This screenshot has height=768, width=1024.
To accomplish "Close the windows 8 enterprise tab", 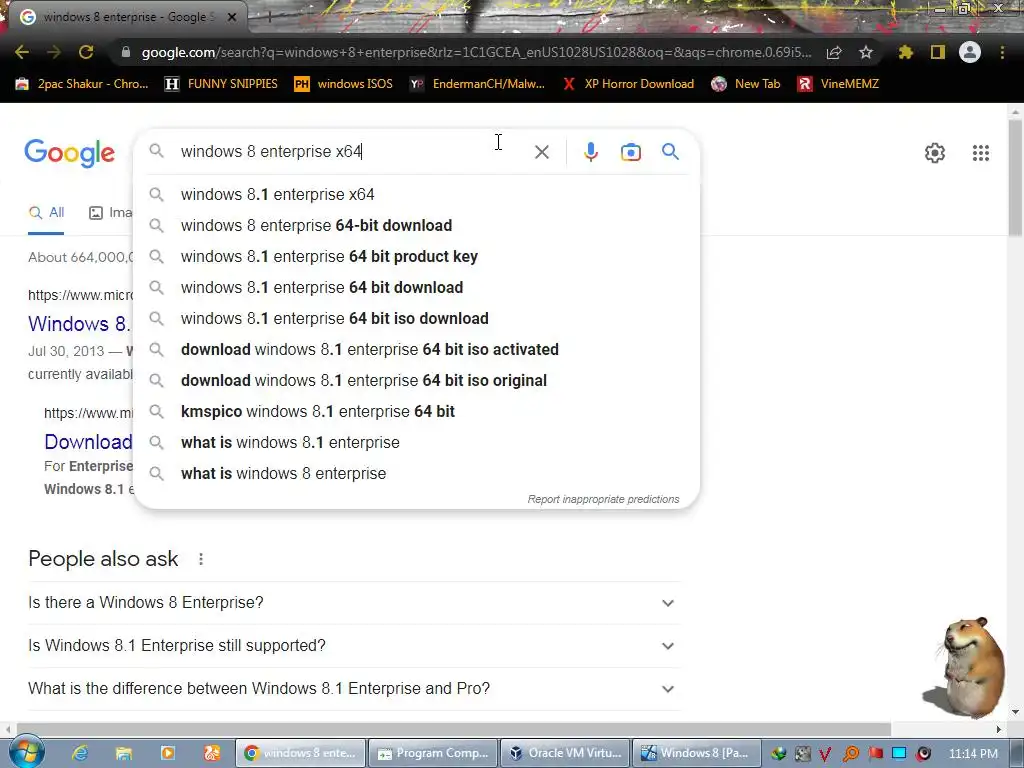I will coord(232,17).
